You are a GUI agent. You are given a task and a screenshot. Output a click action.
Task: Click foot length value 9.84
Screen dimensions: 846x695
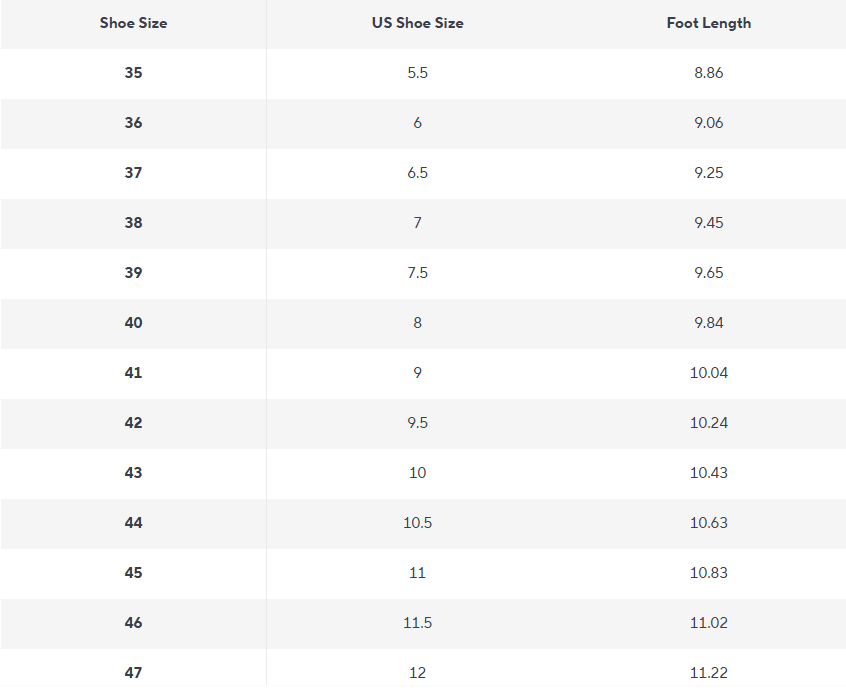pyautogui.click(x=708, y=323)
